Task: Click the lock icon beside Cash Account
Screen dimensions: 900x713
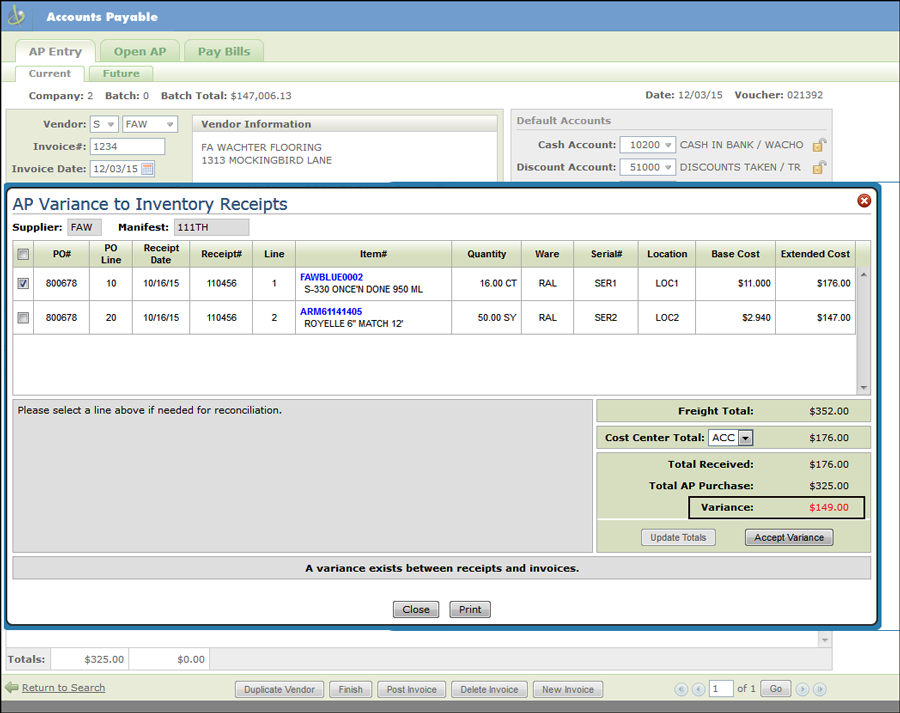Action: click(x=819, y=145)
